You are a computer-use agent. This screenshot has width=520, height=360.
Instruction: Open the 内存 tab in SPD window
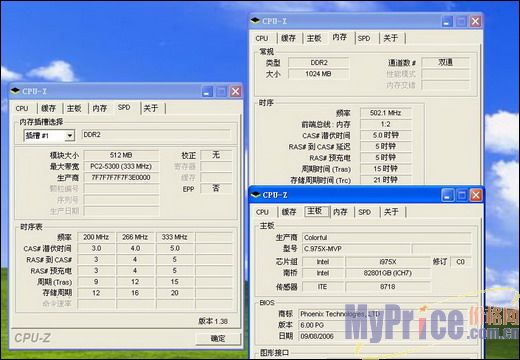(x=99, y=108)
